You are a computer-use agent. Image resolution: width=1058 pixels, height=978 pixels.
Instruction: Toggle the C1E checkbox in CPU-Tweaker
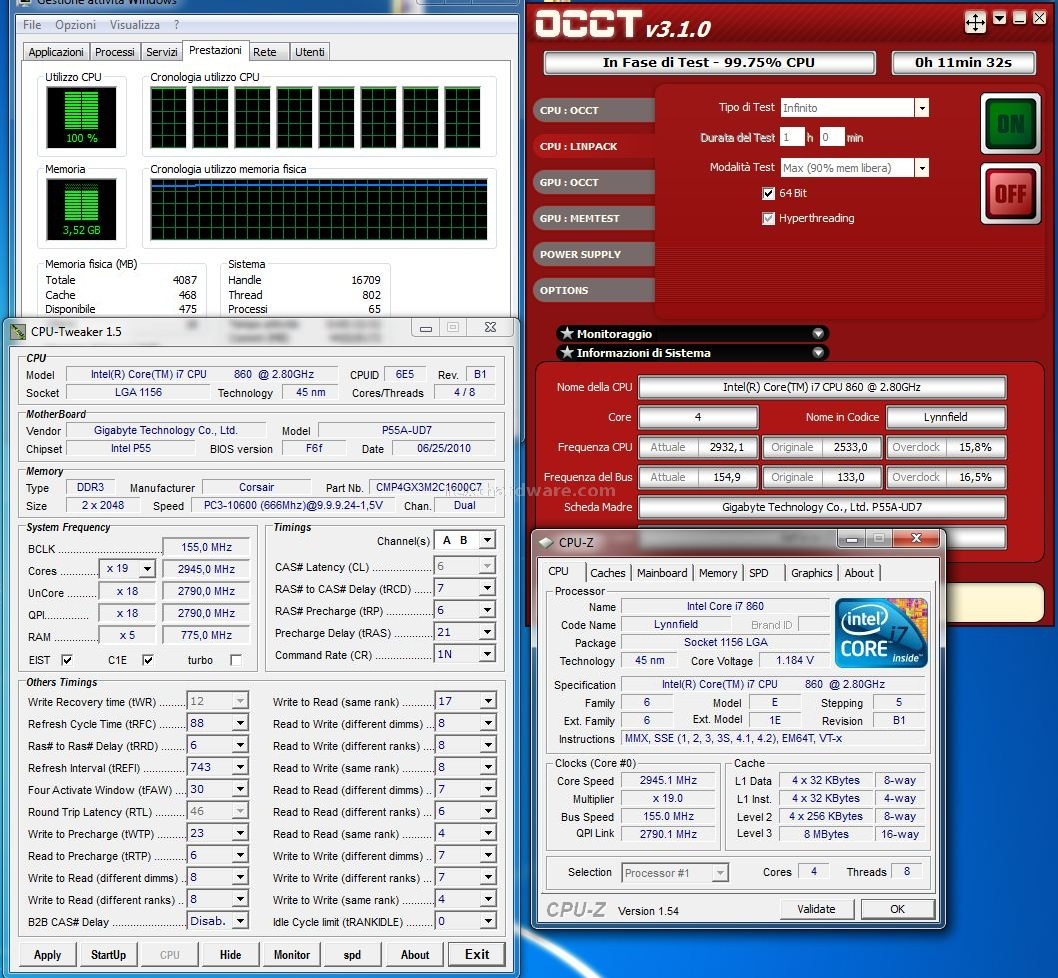[x=148, y=660]
